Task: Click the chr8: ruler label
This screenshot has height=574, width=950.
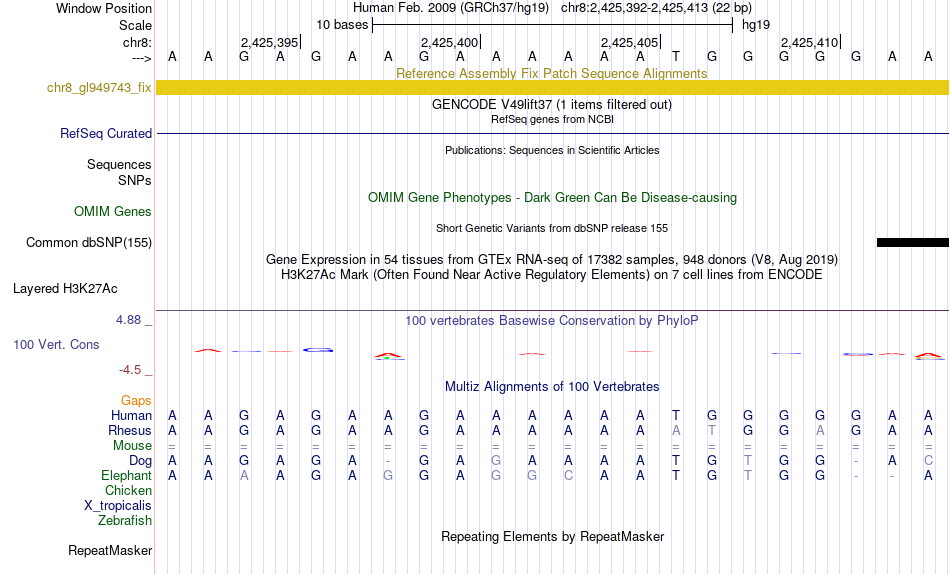Action: pyautogui.click(x=137, y=42)
